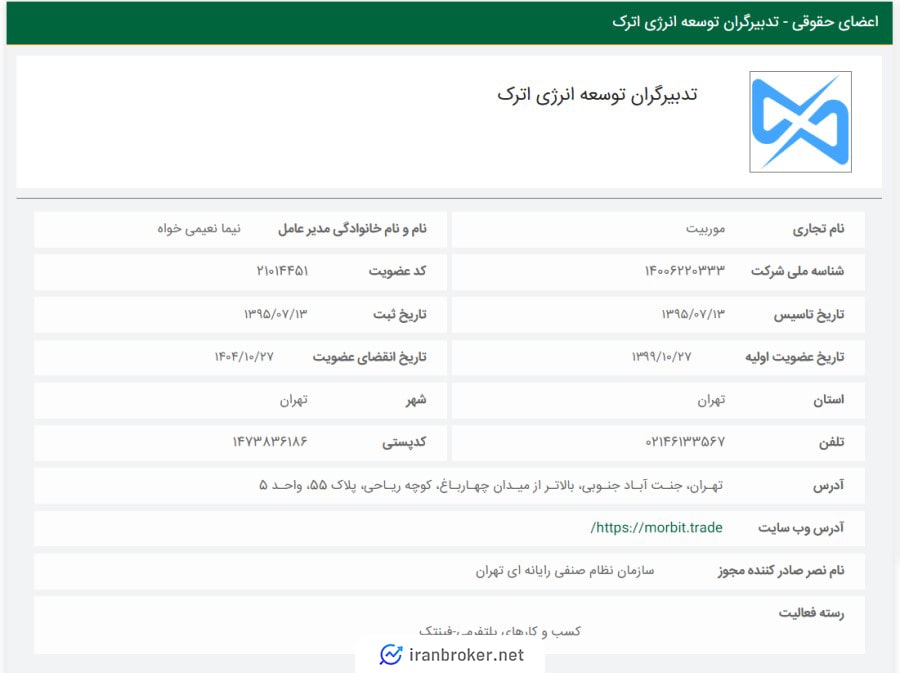Image resolution: width=900 pixels, height=673 pixels.
Task: Select the label شناسه ملی شرکت
Action: pos(797,271)
